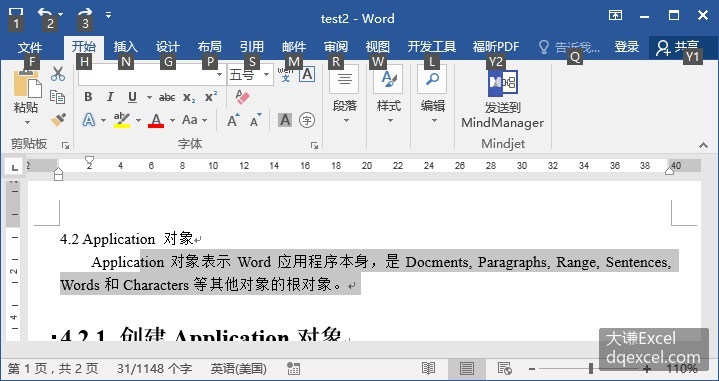
Task: Click the Phonetic Guide wen icon
Action: tap(285, 74)
